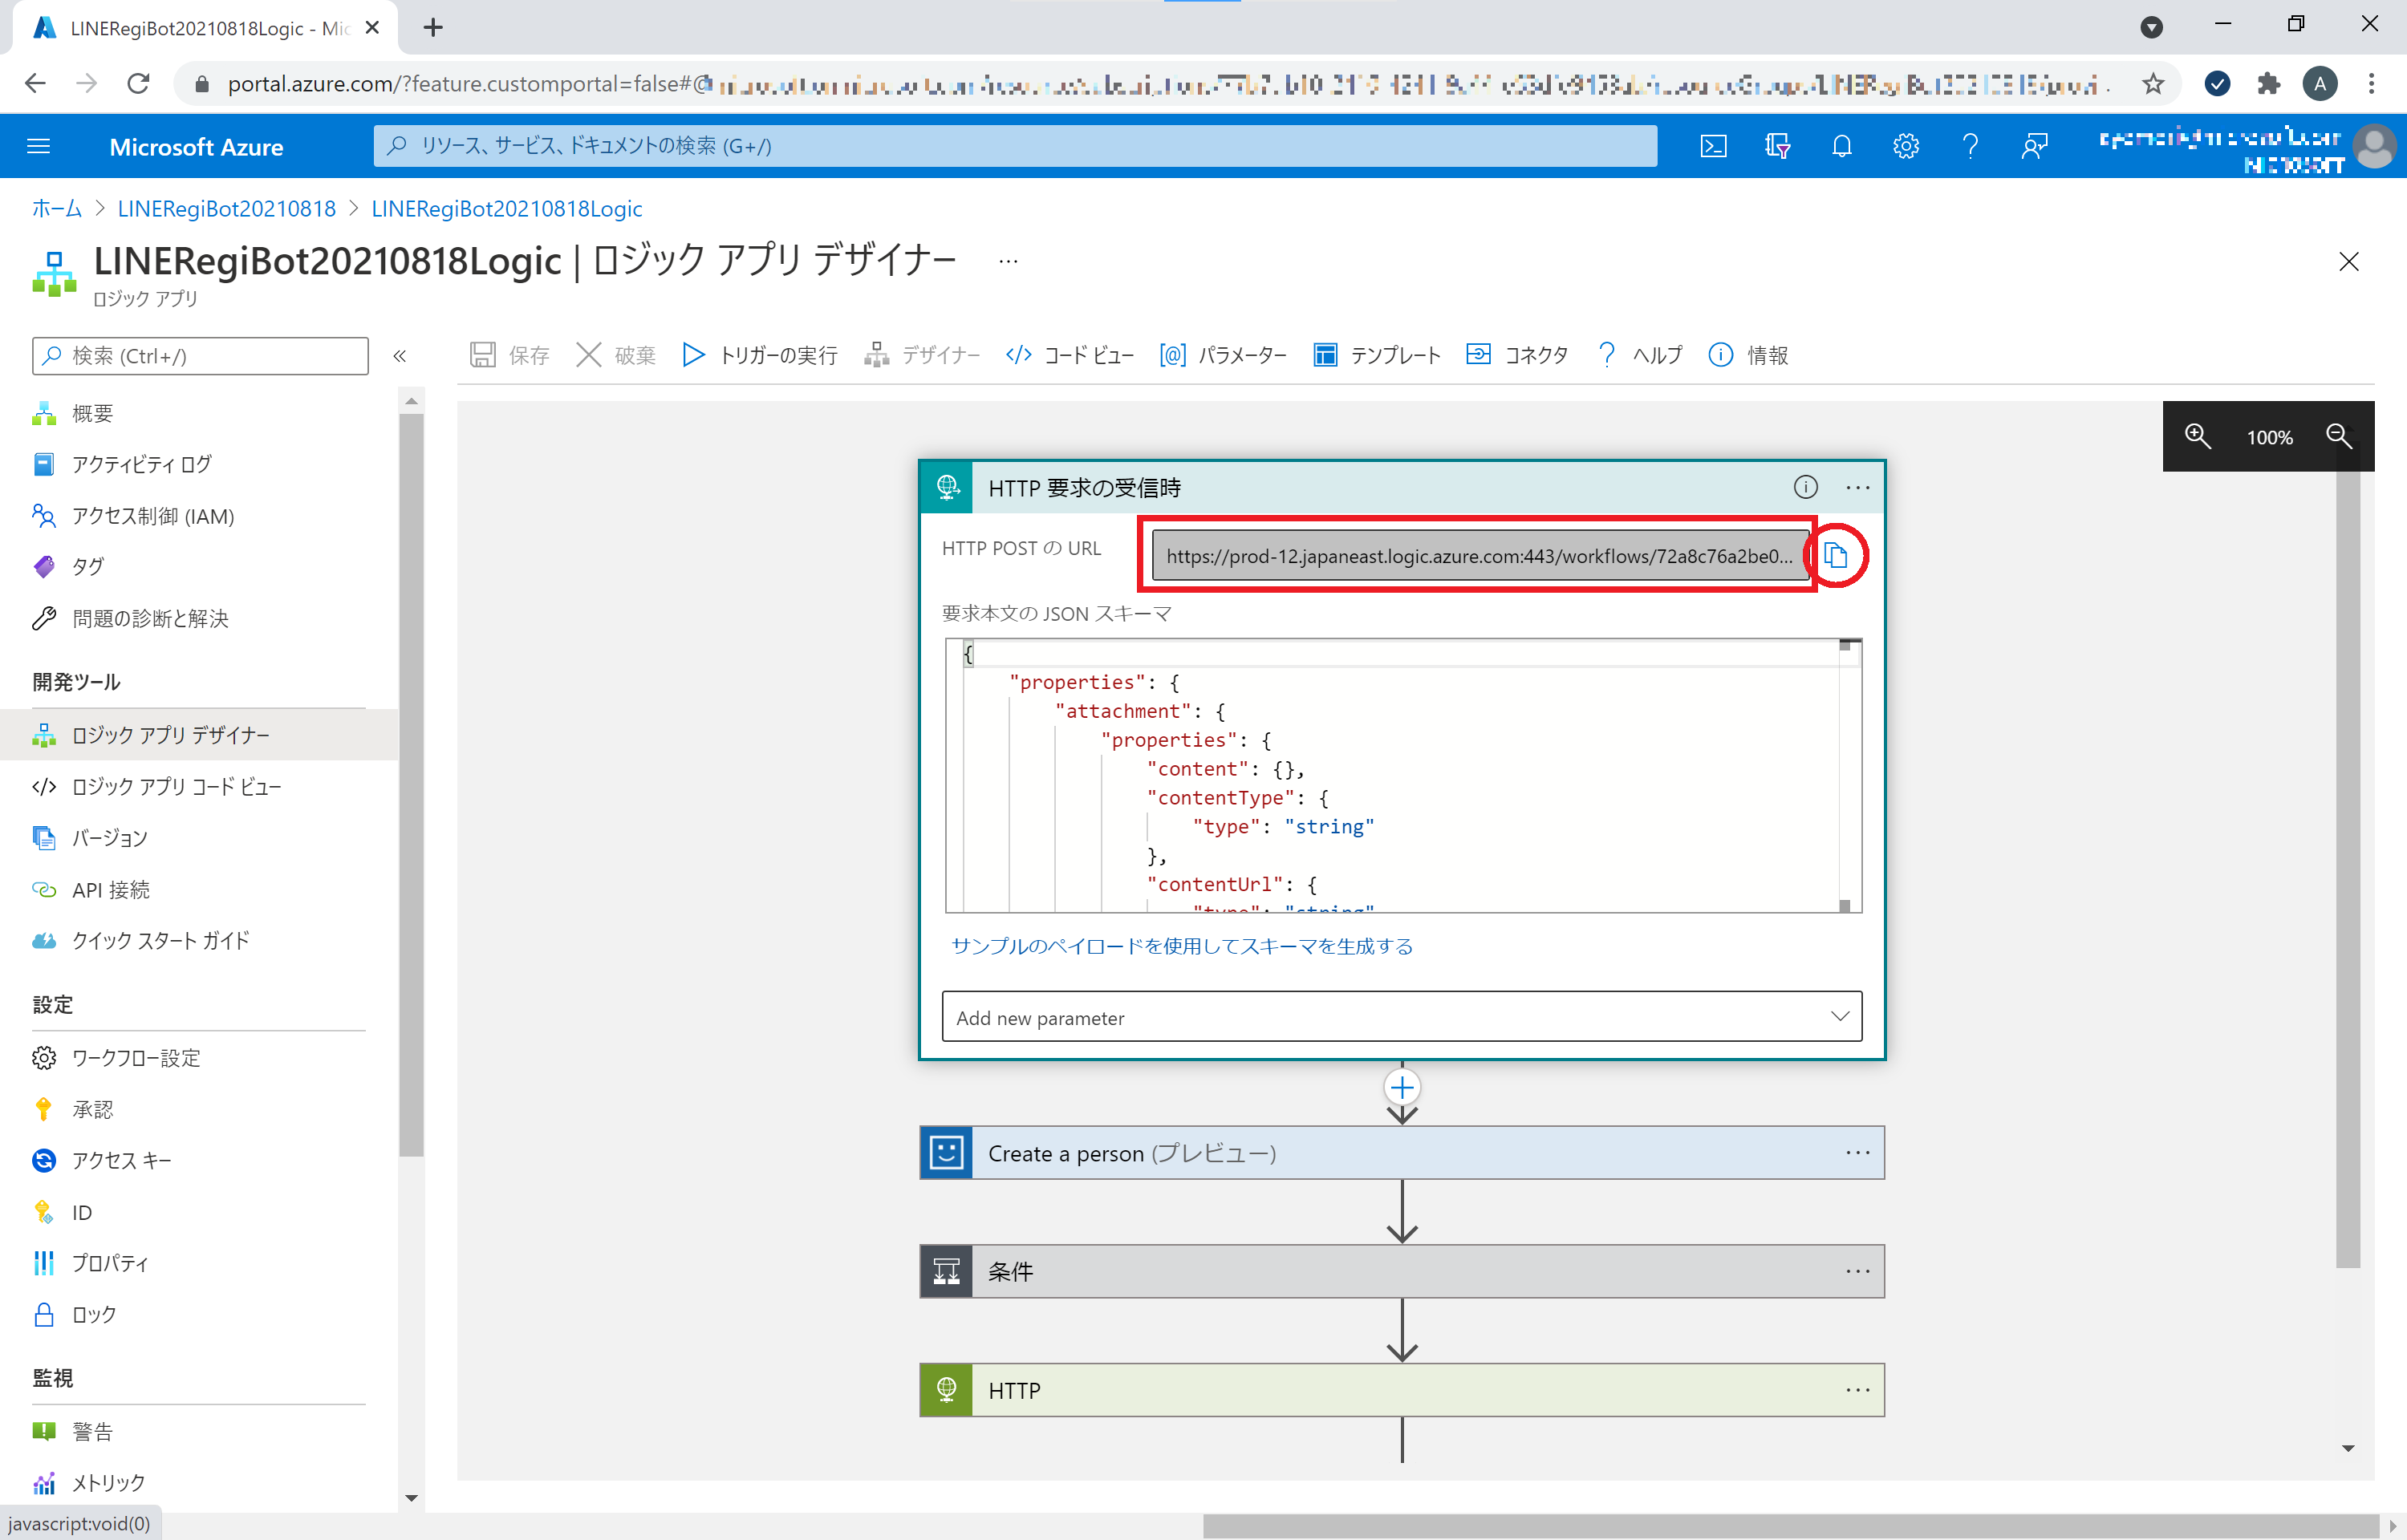The image size is (2407, 1540).
Task: Collapse the left sidebar with the chevron
Action: point(400,355)
